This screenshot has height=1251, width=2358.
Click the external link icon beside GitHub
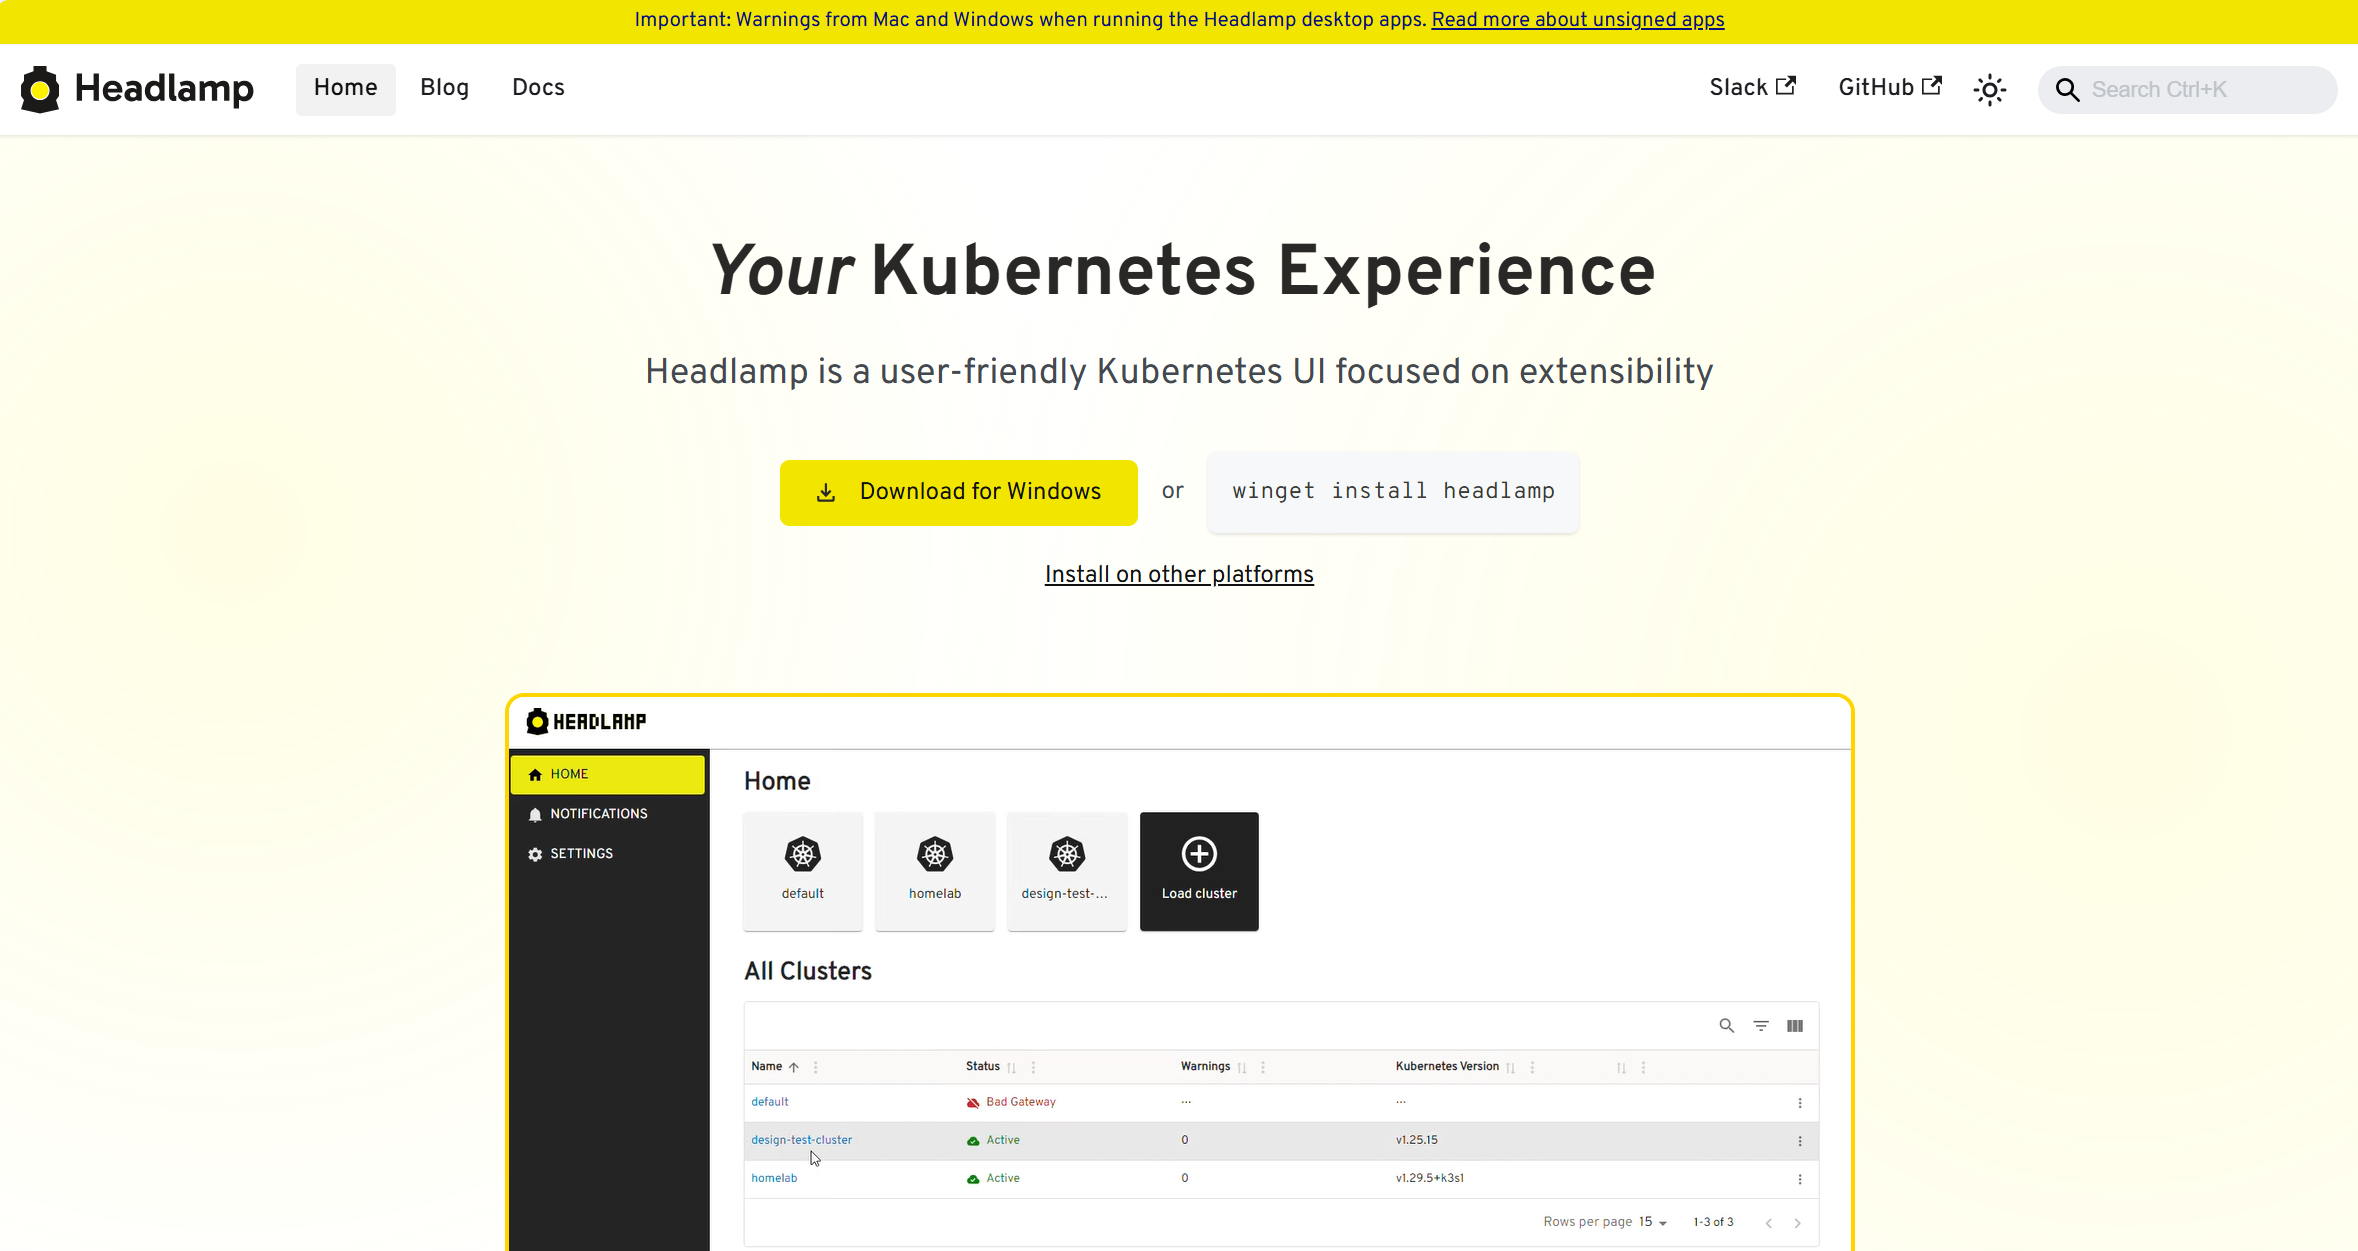pyautogui.click(x=1932, y=86)
